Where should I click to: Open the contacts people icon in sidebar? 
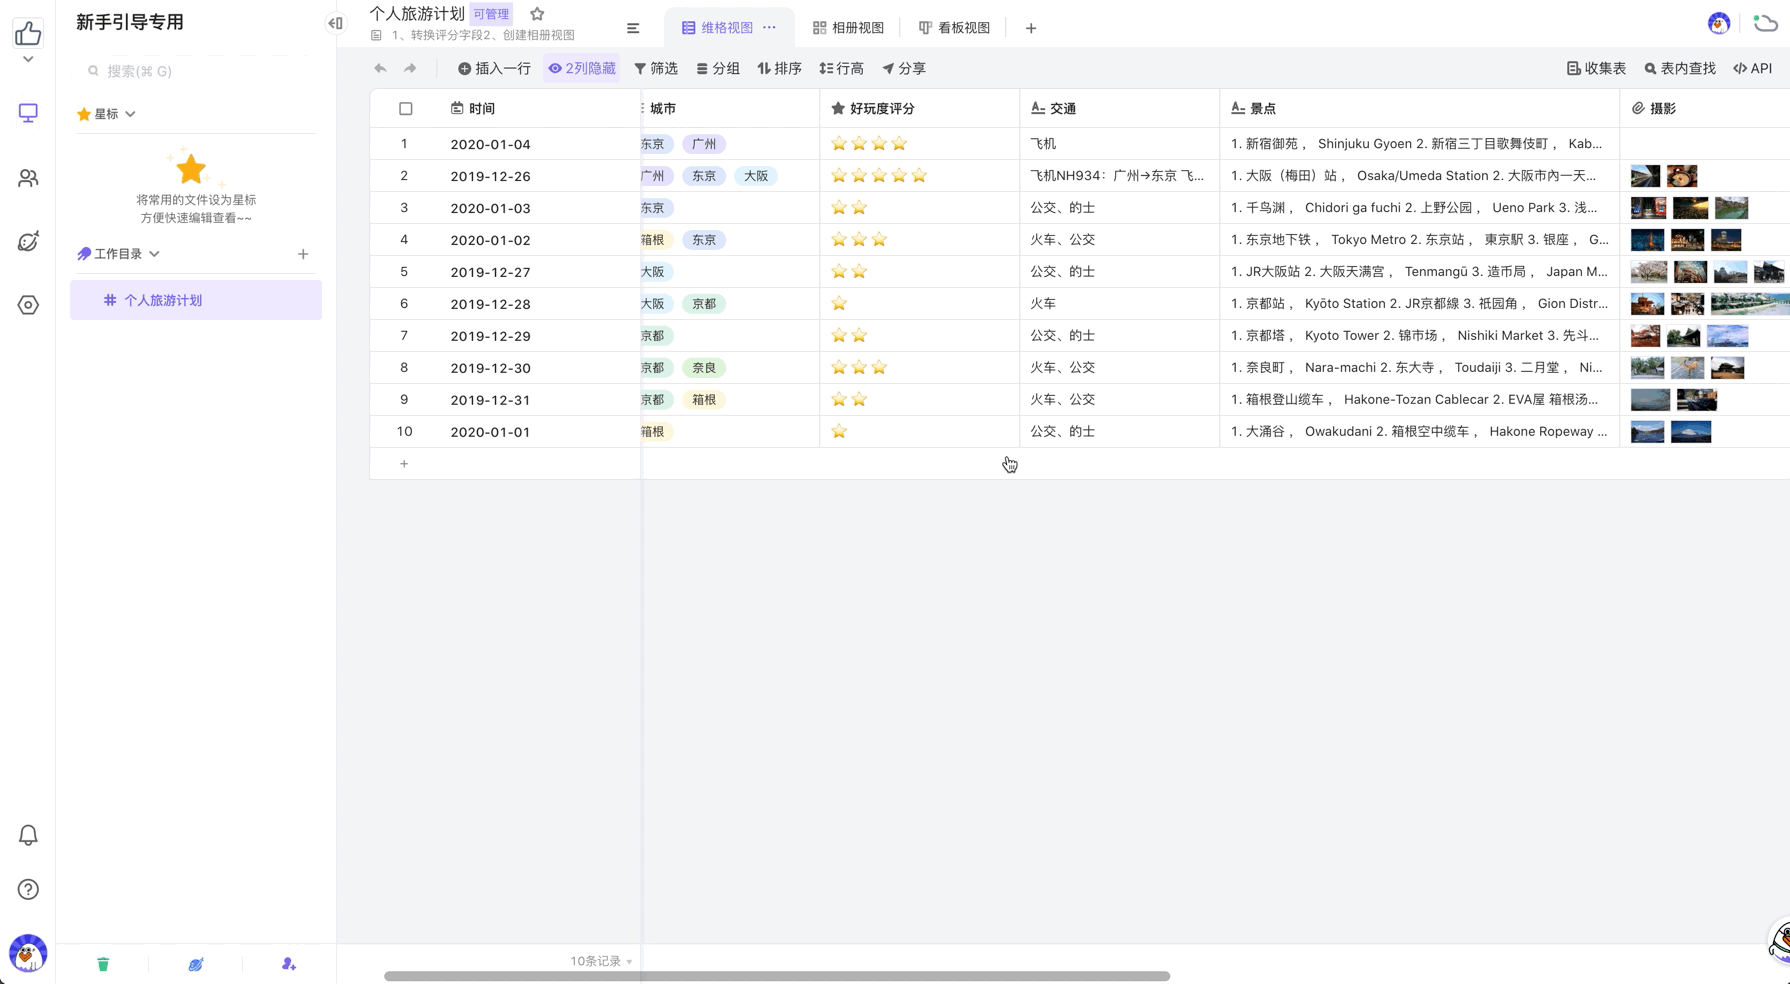point(28,178)
